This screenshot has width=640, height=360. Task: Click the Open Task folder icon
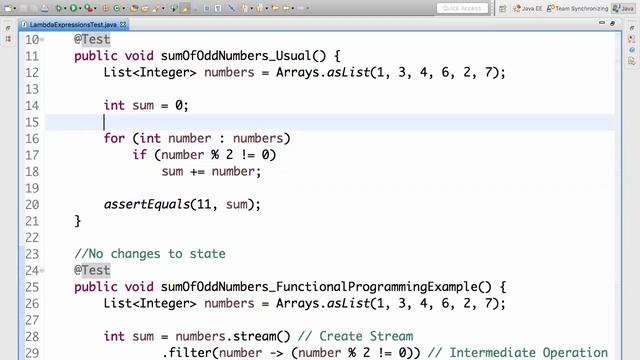pyautogui.click(x=145, y=8)
